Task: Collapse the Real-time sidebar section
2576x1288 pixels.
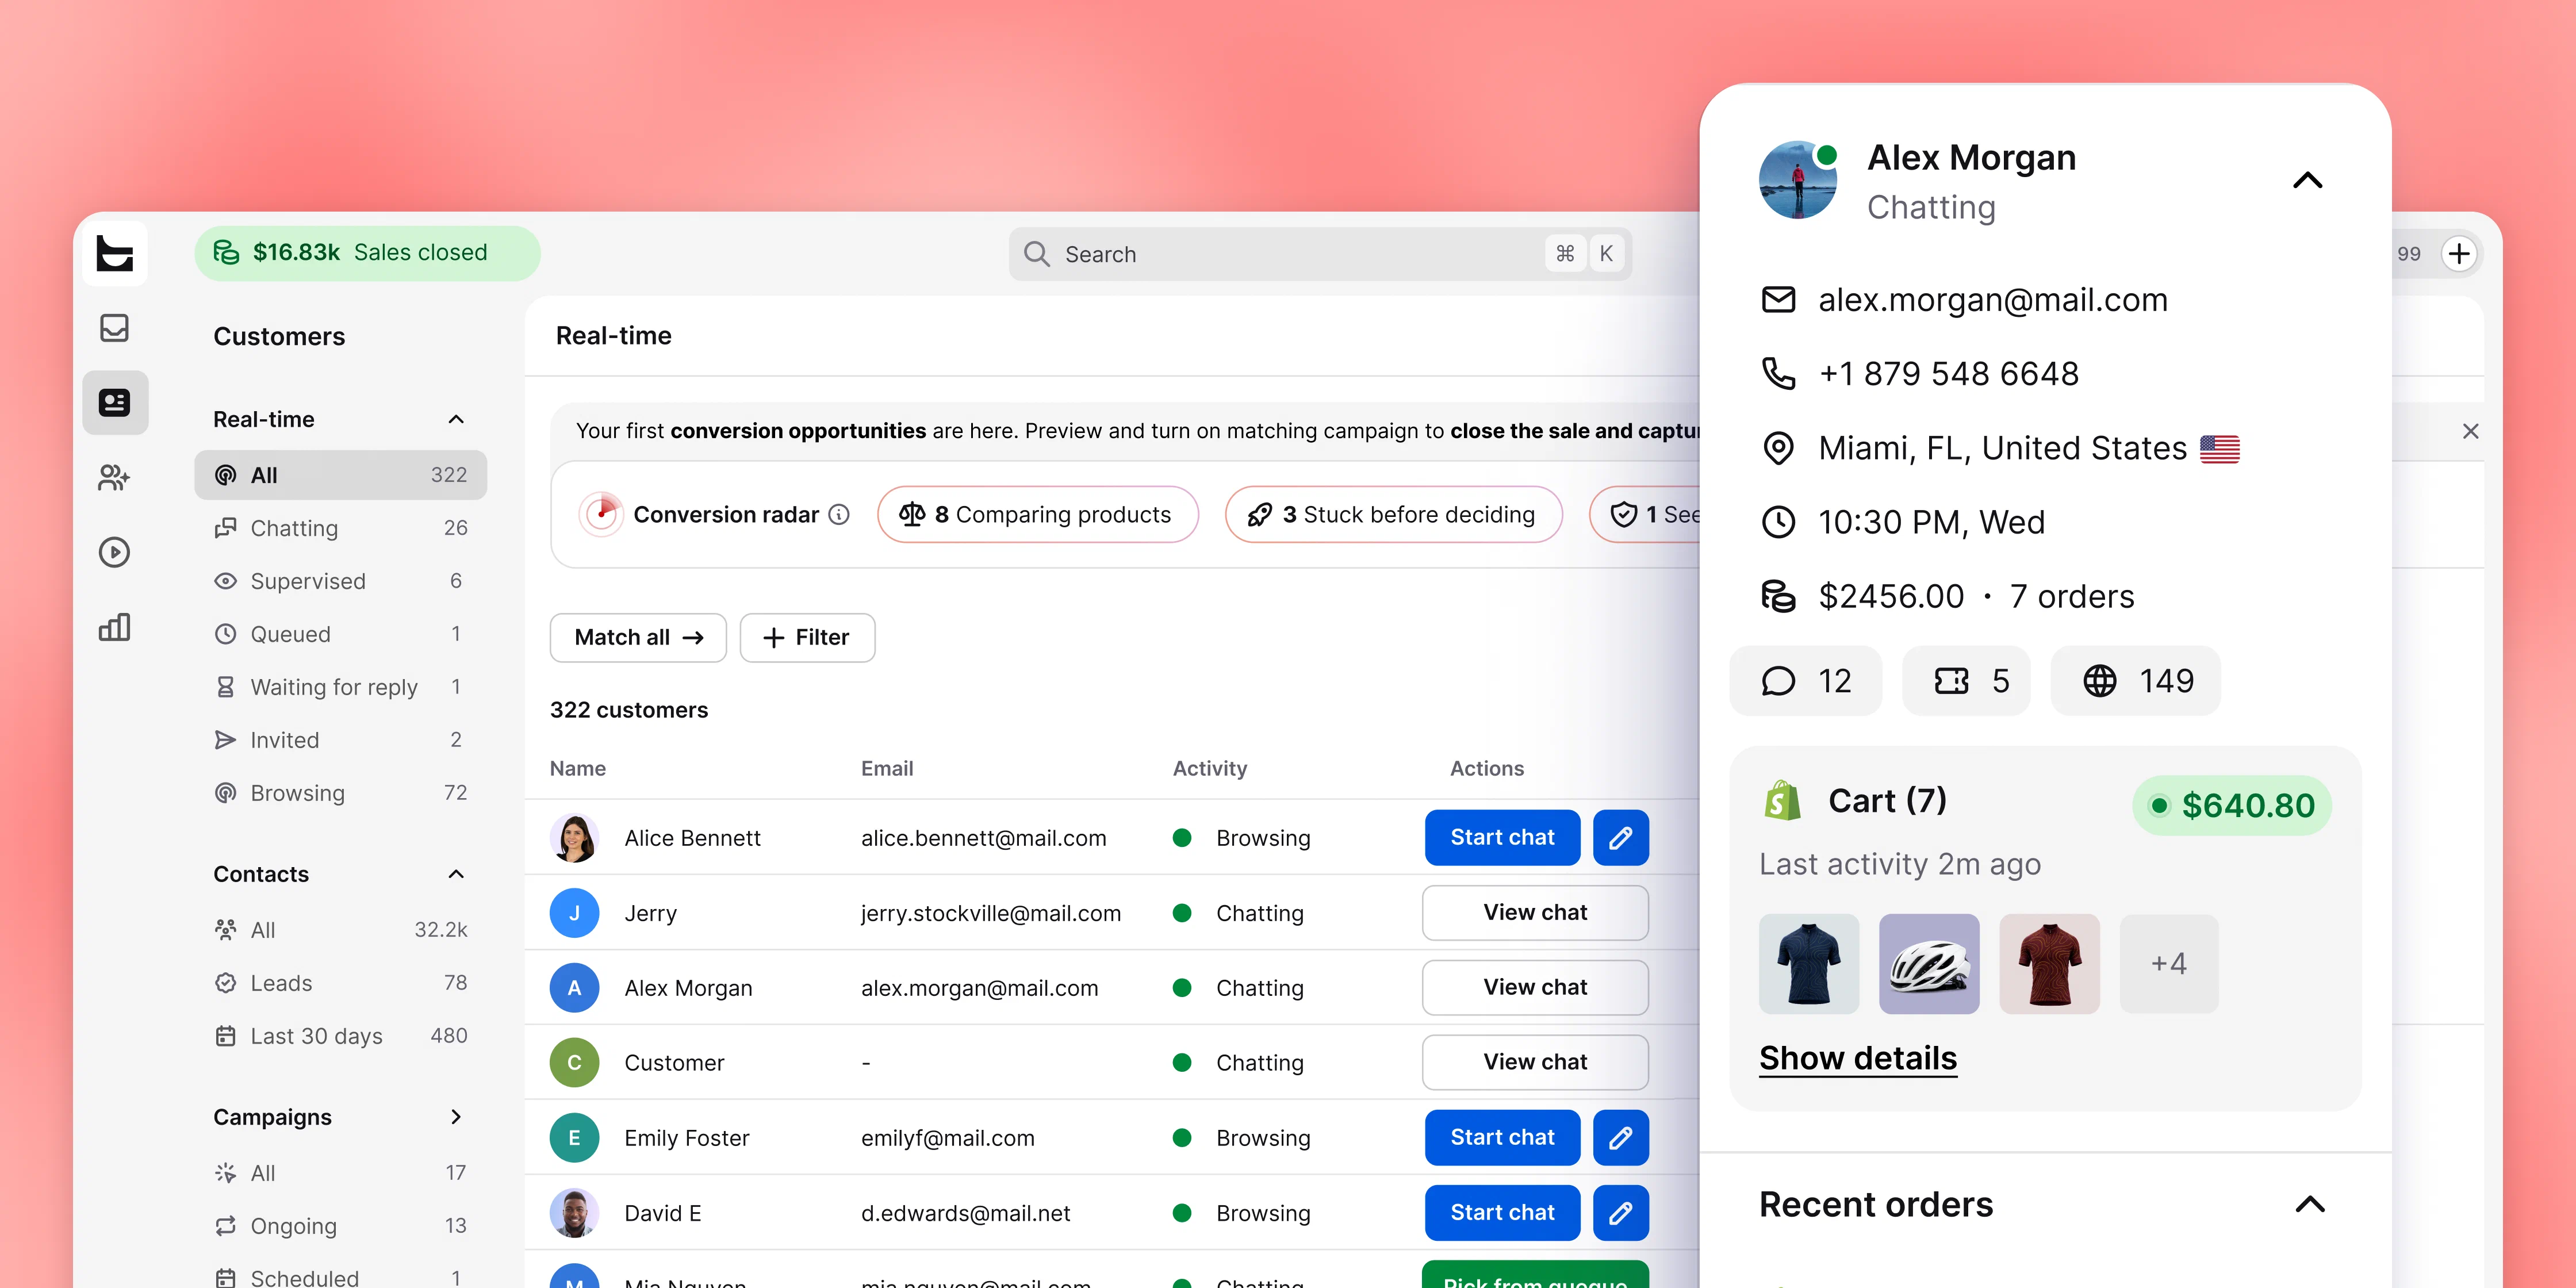Action: tap(456, 419)
